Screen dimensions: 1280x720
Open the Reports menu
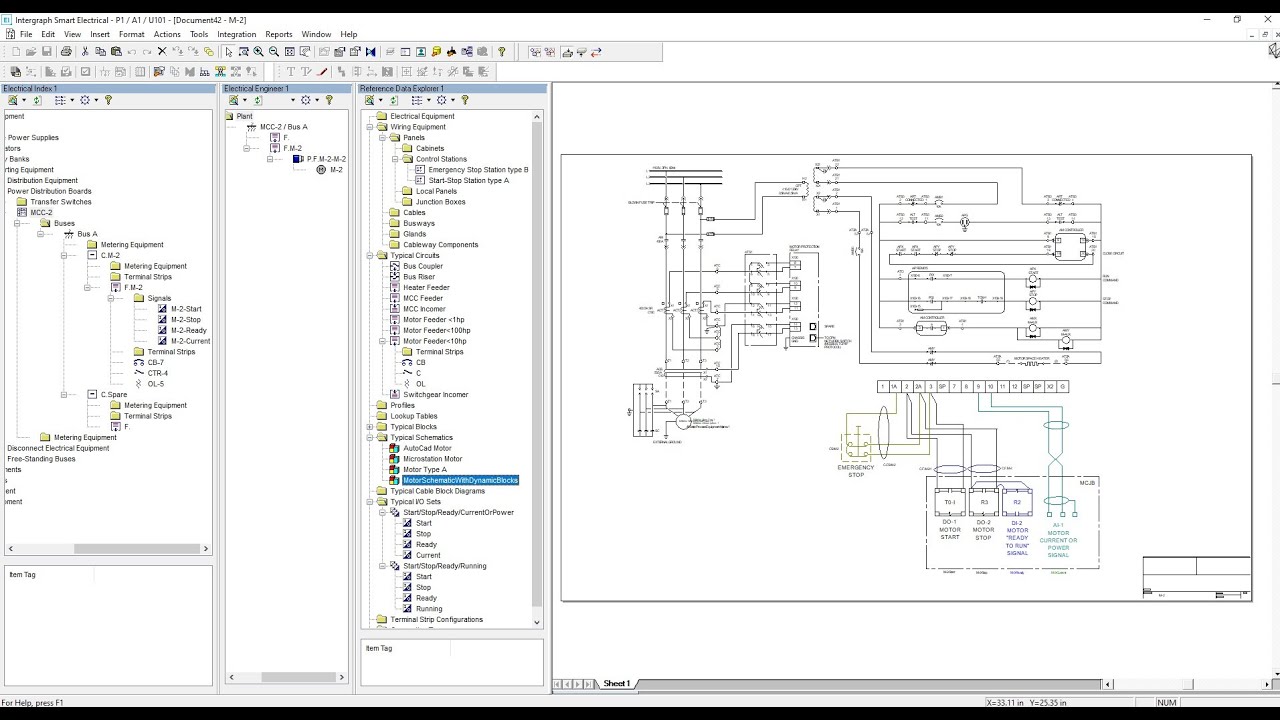tap(279, 34)
